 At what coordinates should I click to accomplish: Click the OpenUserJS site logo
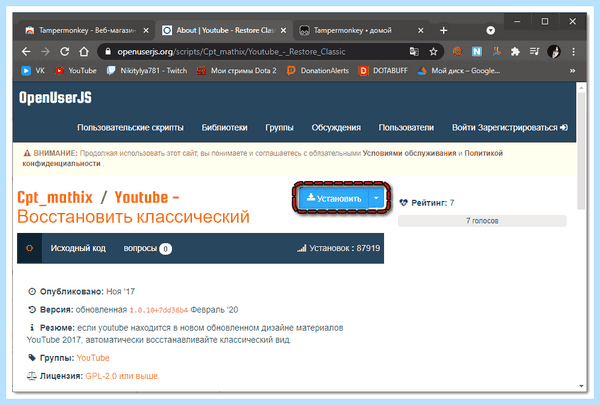(x=55, y=98)
